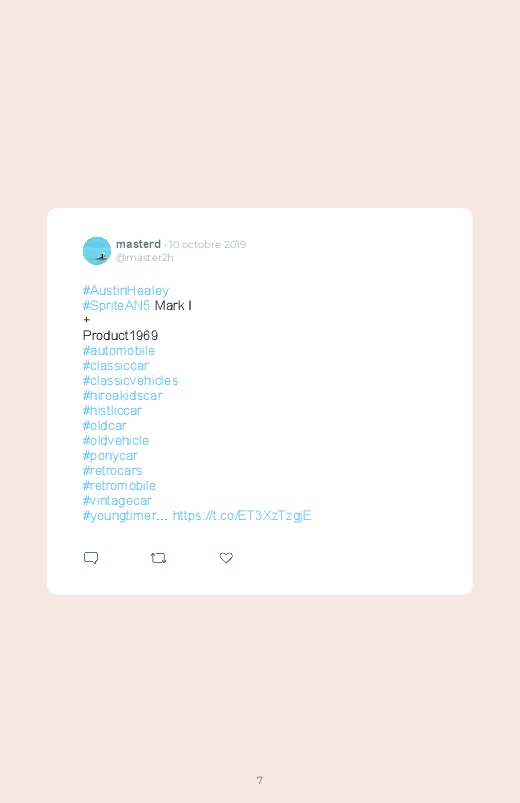Viewport: 520px width, 803px height.
Task: Select the #classiccar hashtag
Action: 116,366
